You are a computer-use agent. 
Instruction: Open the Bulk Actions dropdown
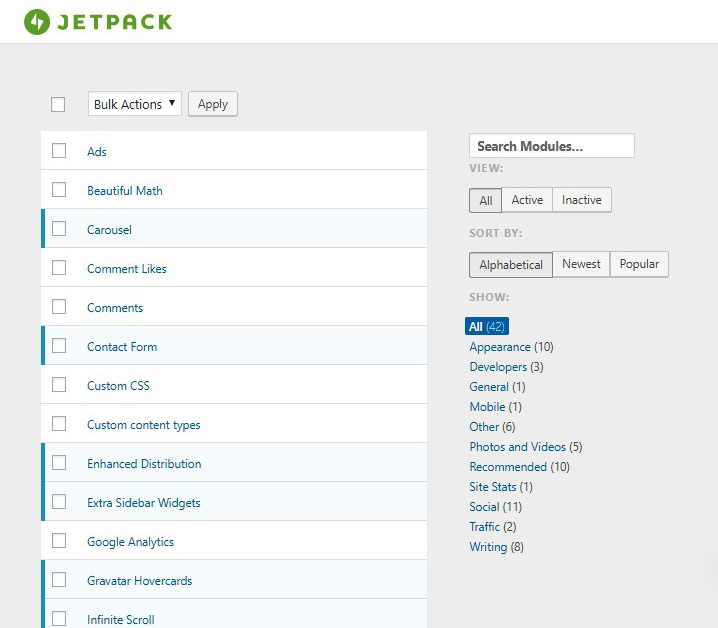[135, 104]
